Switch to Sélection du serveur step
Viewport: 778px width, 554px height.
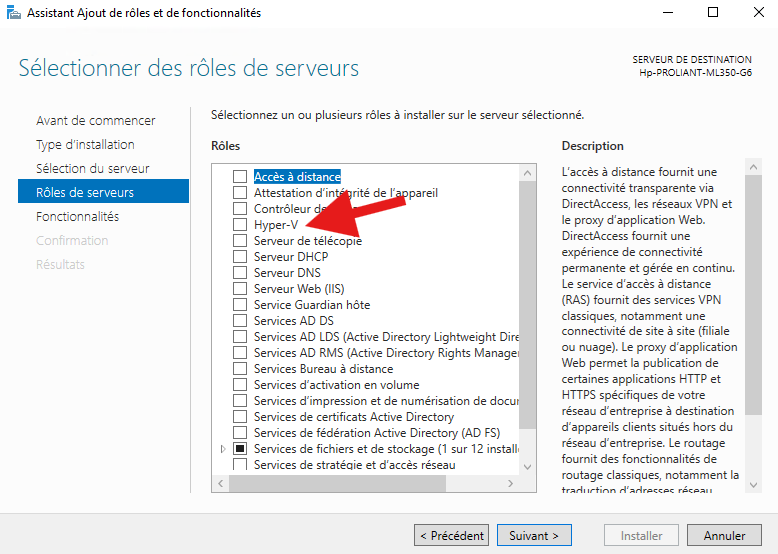(93, 169)
